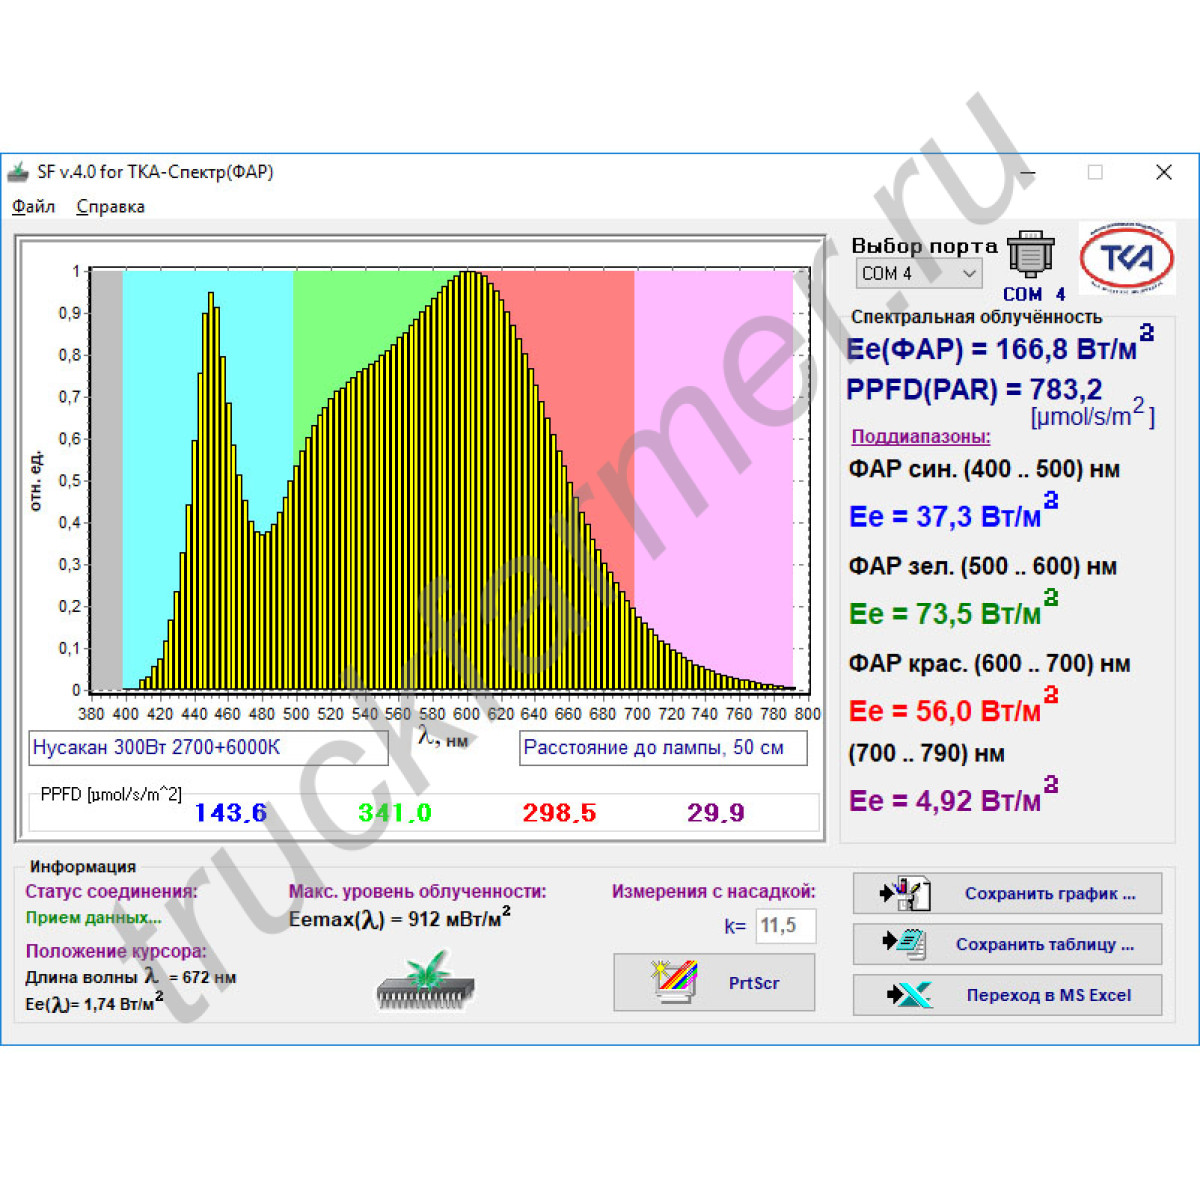Open the COM 4 port dropdown
The height and width of the screenshot is (1200, 1200).
tap(918, 273)
